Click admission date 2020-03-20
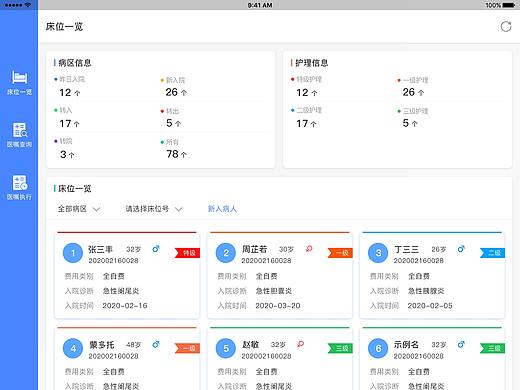Viewport: 520px width, 390px height. (278, 306)
